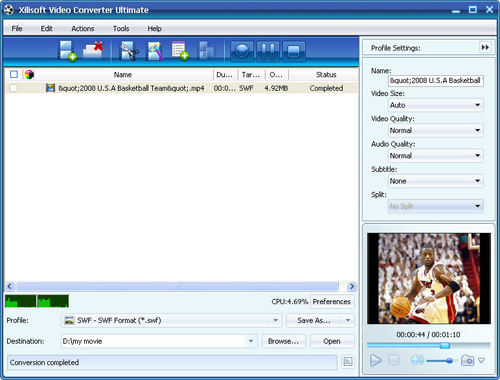Sort by the Status column header
This screenshot has width=500, height=380.
(326, 74)
